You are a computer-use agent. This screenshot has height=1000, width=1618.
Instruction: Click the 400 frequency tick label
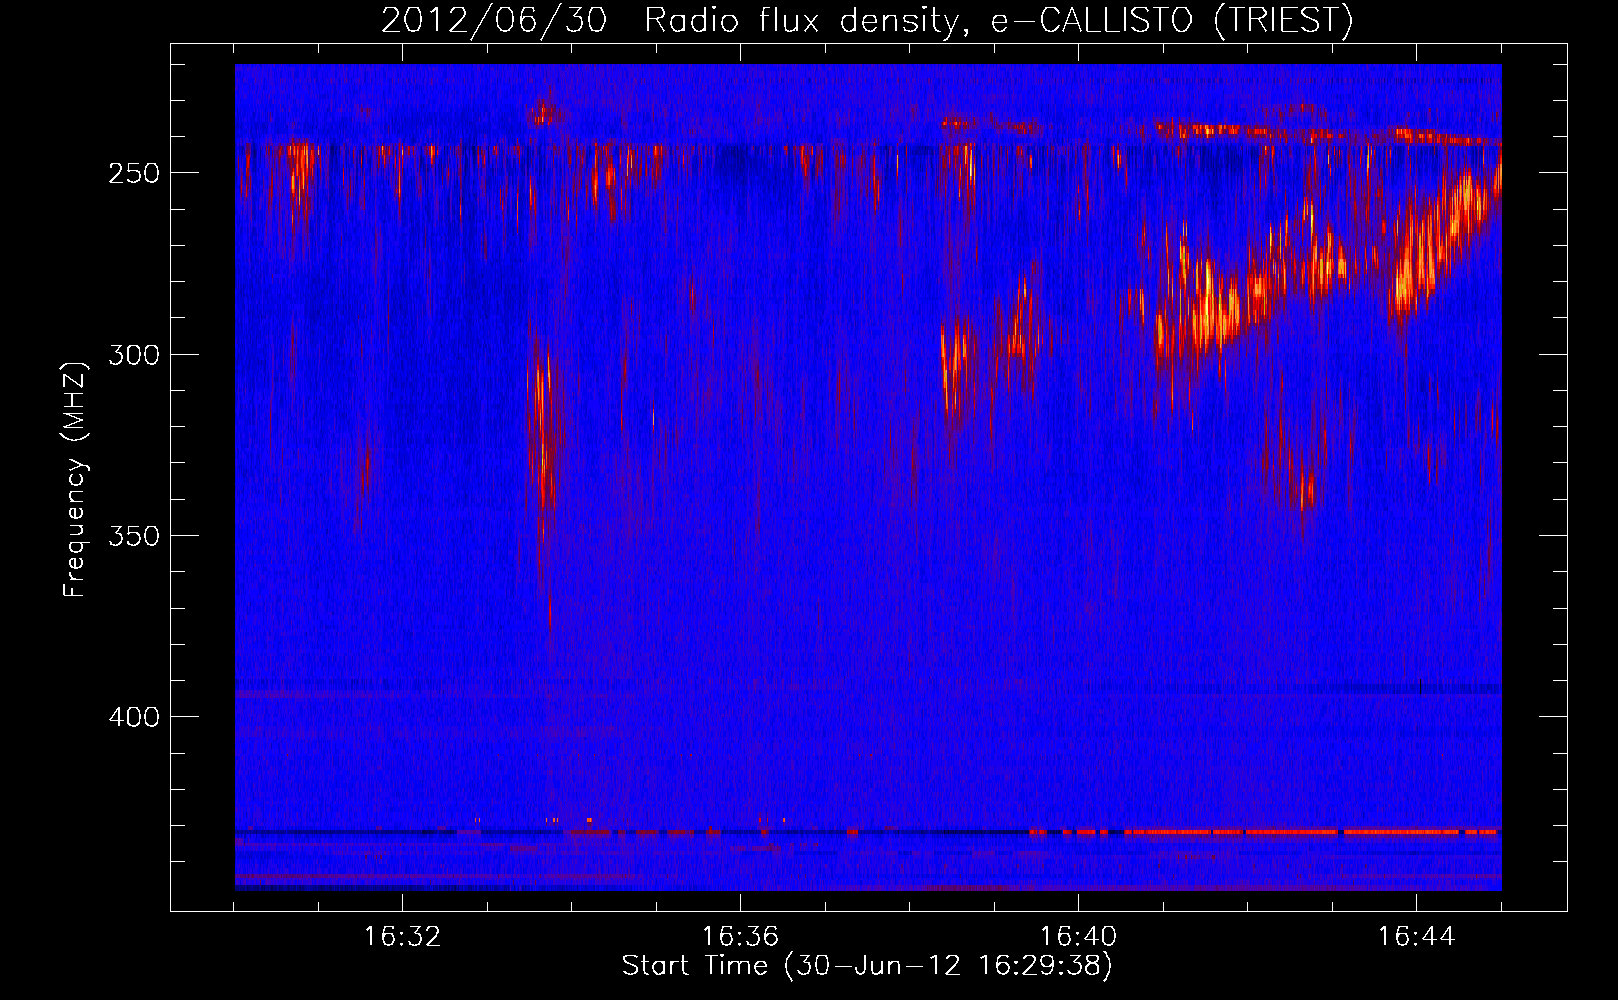click(133, 716)
